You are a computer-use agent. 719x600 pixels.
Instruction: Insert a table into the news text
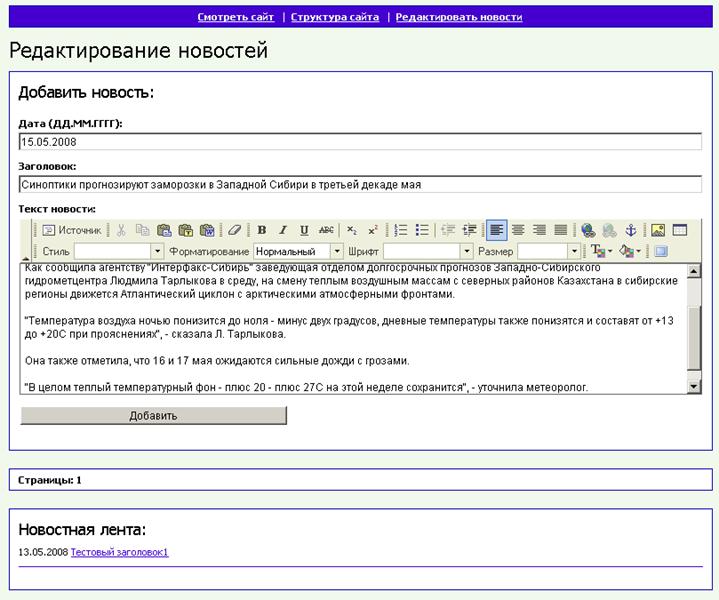[x=680, y=230]
